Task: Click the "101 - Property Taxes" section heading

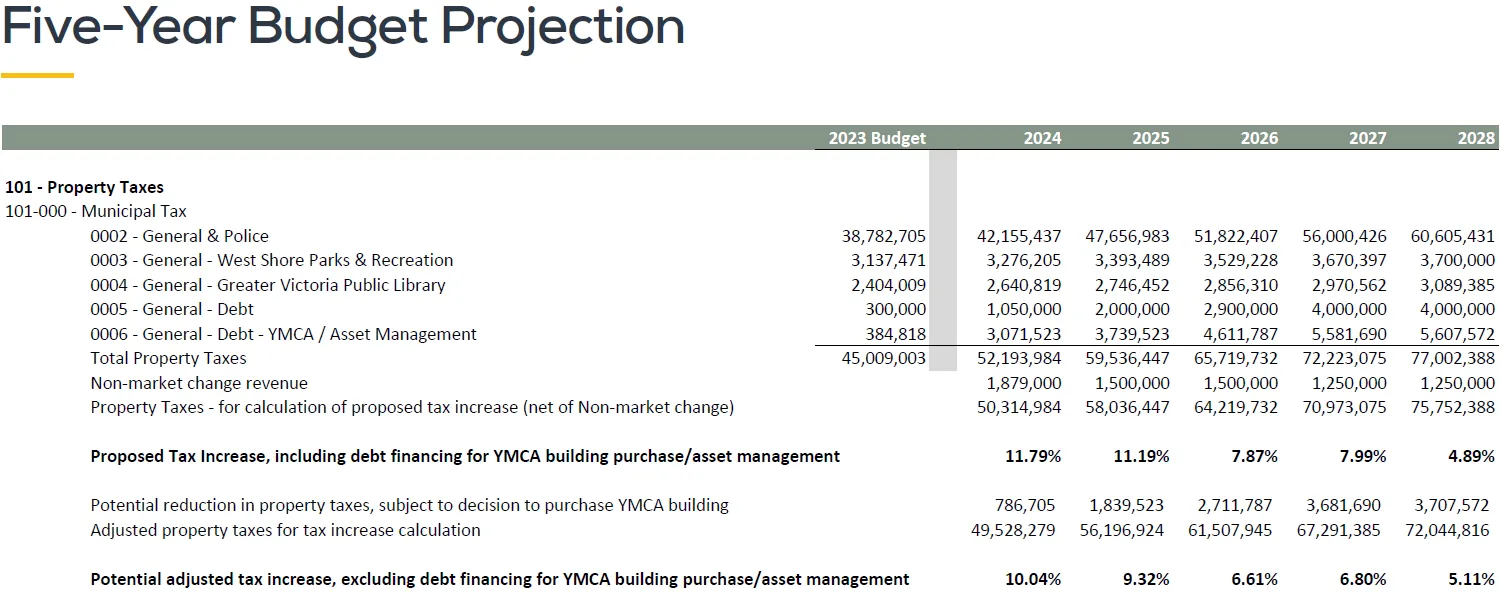Action: [x=84, y=187]
